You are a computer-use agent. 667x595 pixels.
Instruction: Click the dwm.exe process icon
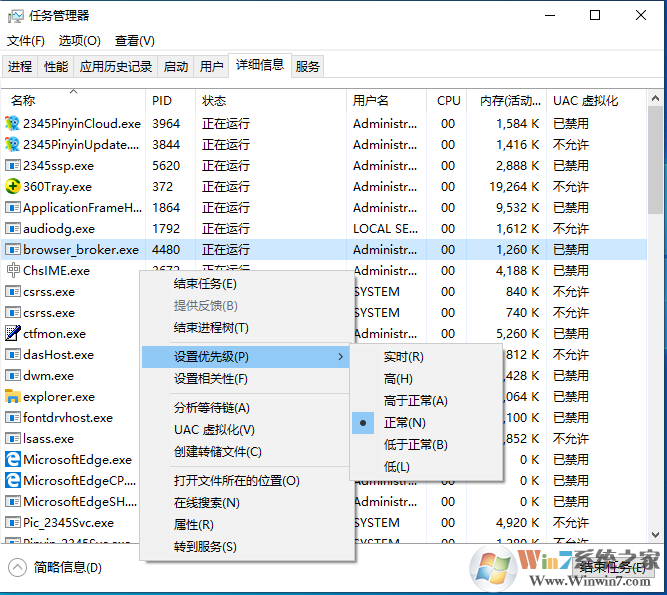point(13,375)
